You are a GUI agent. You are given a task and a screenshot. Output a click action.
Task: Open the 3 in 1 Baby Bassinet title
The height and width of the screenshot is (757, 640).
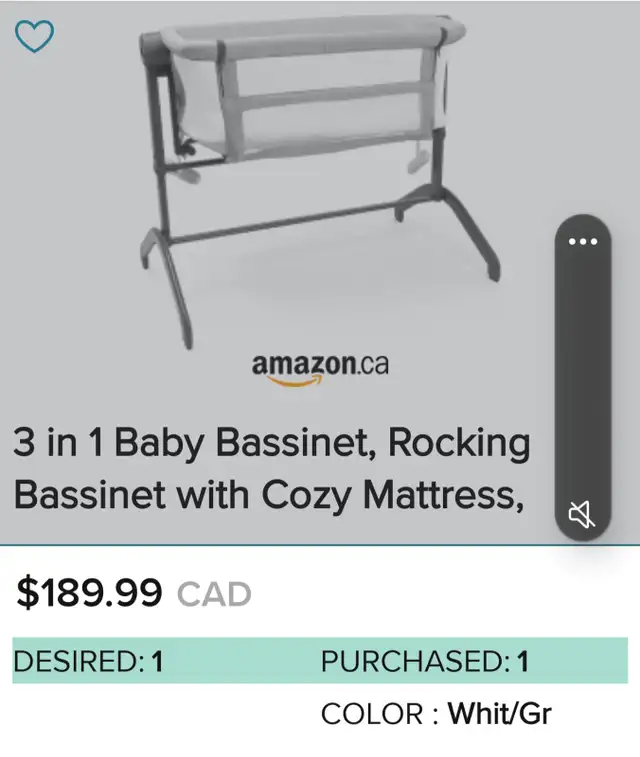272,468
